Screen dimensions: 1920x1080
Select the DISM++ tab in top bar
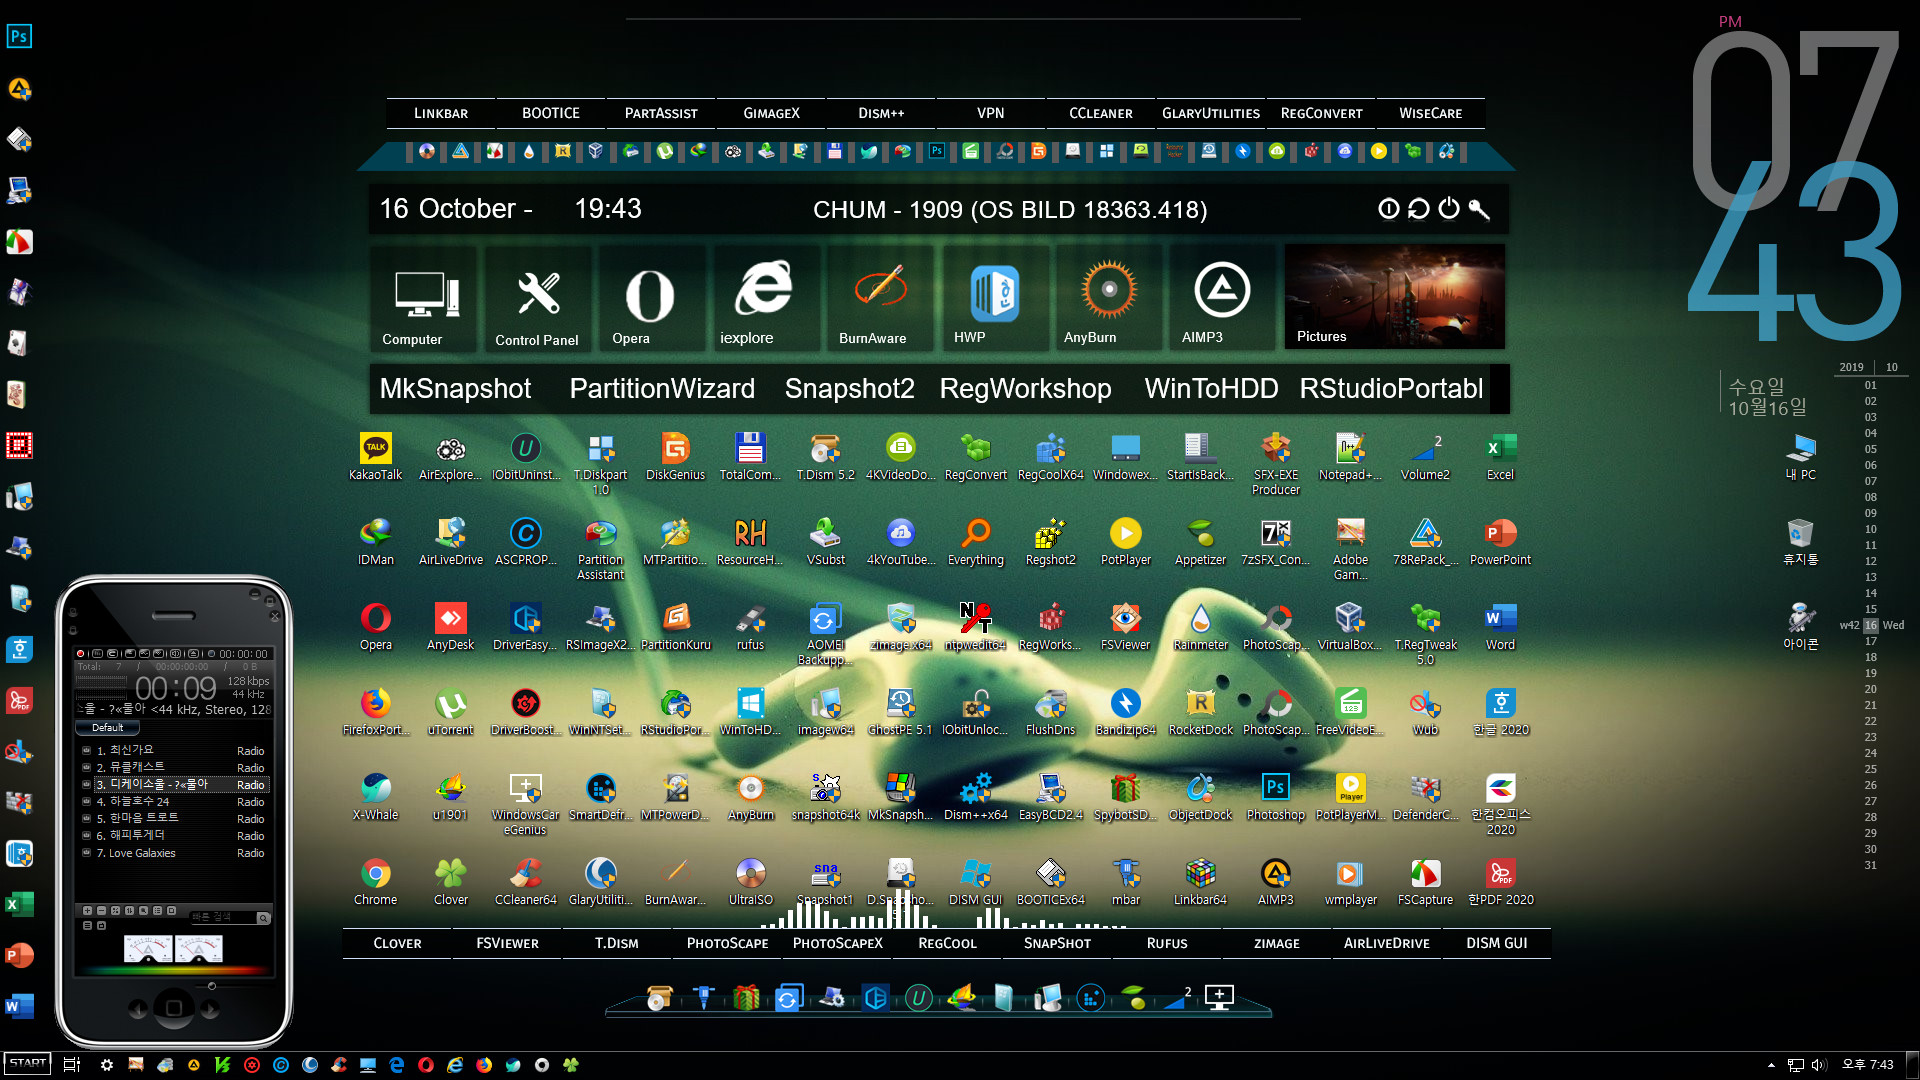coord(881,113)
